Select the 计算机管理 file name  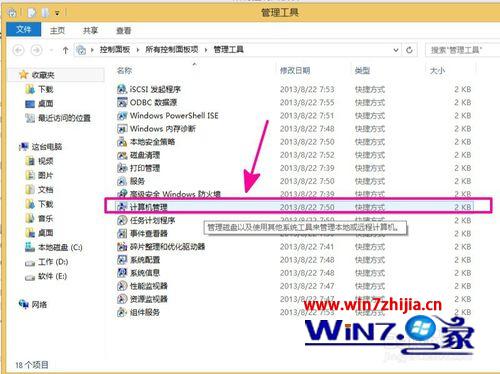[x=149, y=207]
